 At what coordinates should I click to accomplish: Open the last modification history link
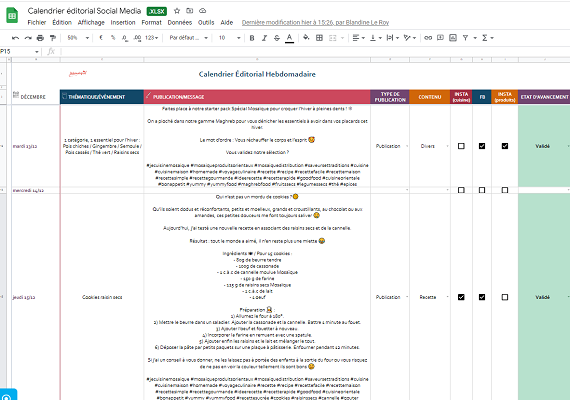315,23
